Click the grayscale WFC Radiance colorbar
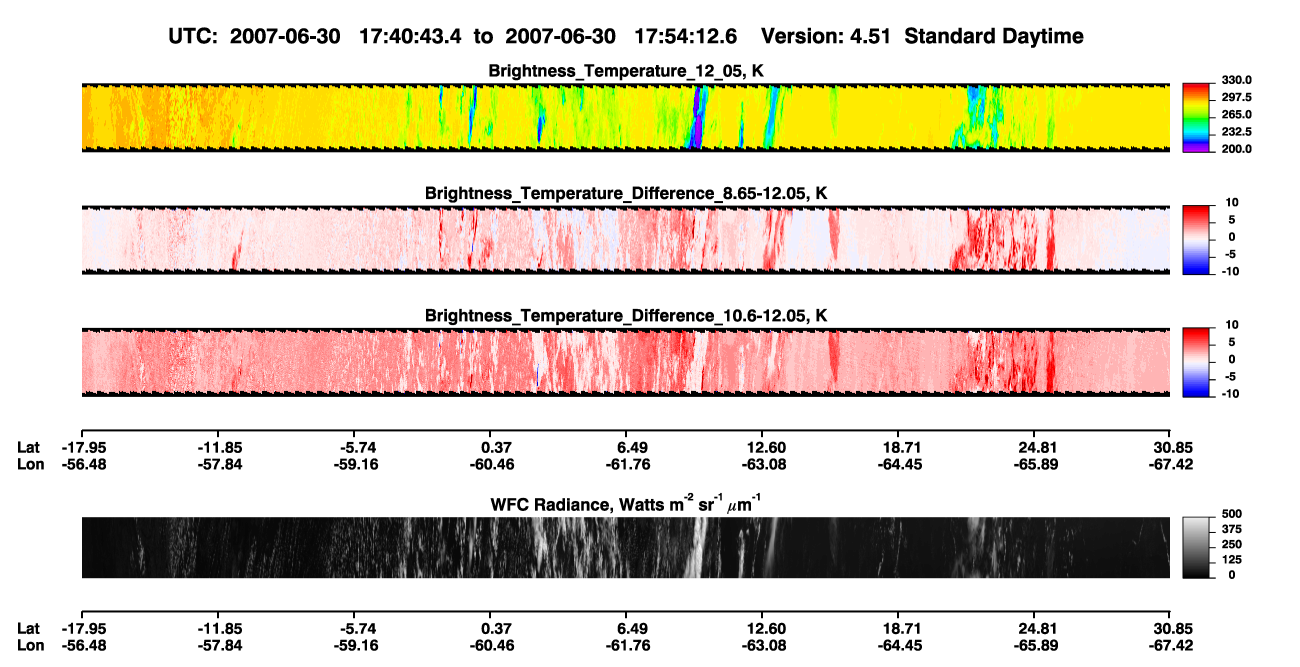1300x667 pixels. (1196, 548)
